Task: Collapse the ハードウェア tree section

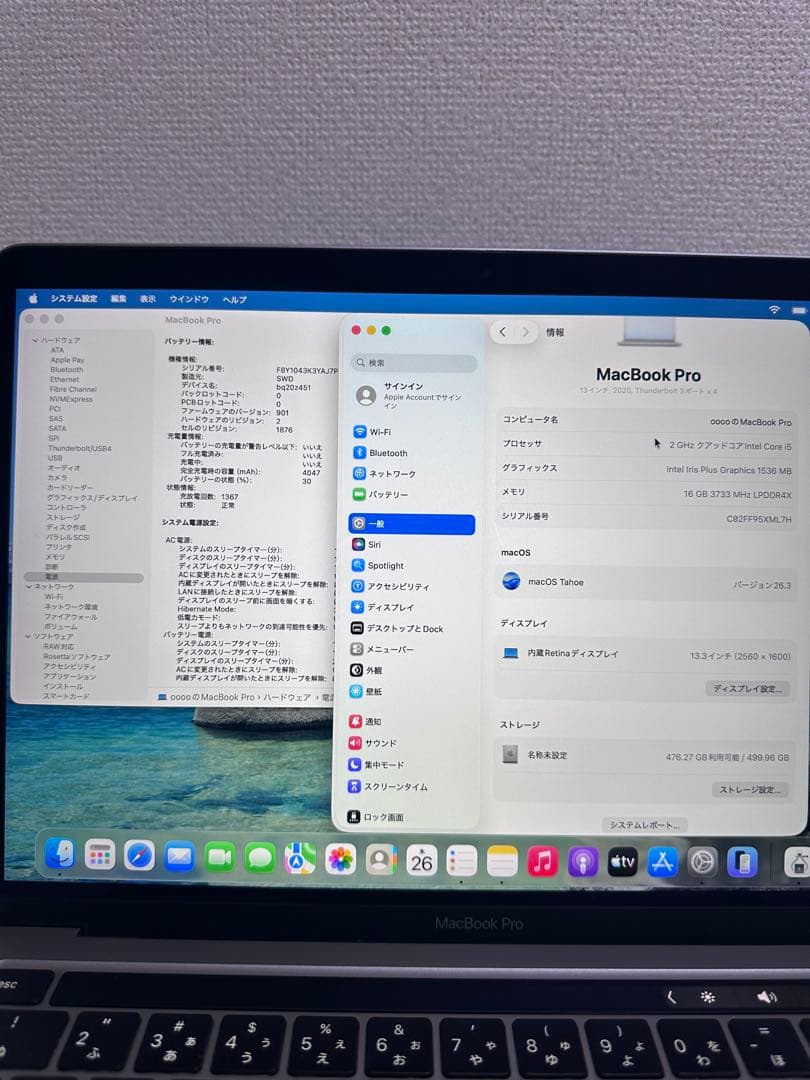Action: pos(35,340)
